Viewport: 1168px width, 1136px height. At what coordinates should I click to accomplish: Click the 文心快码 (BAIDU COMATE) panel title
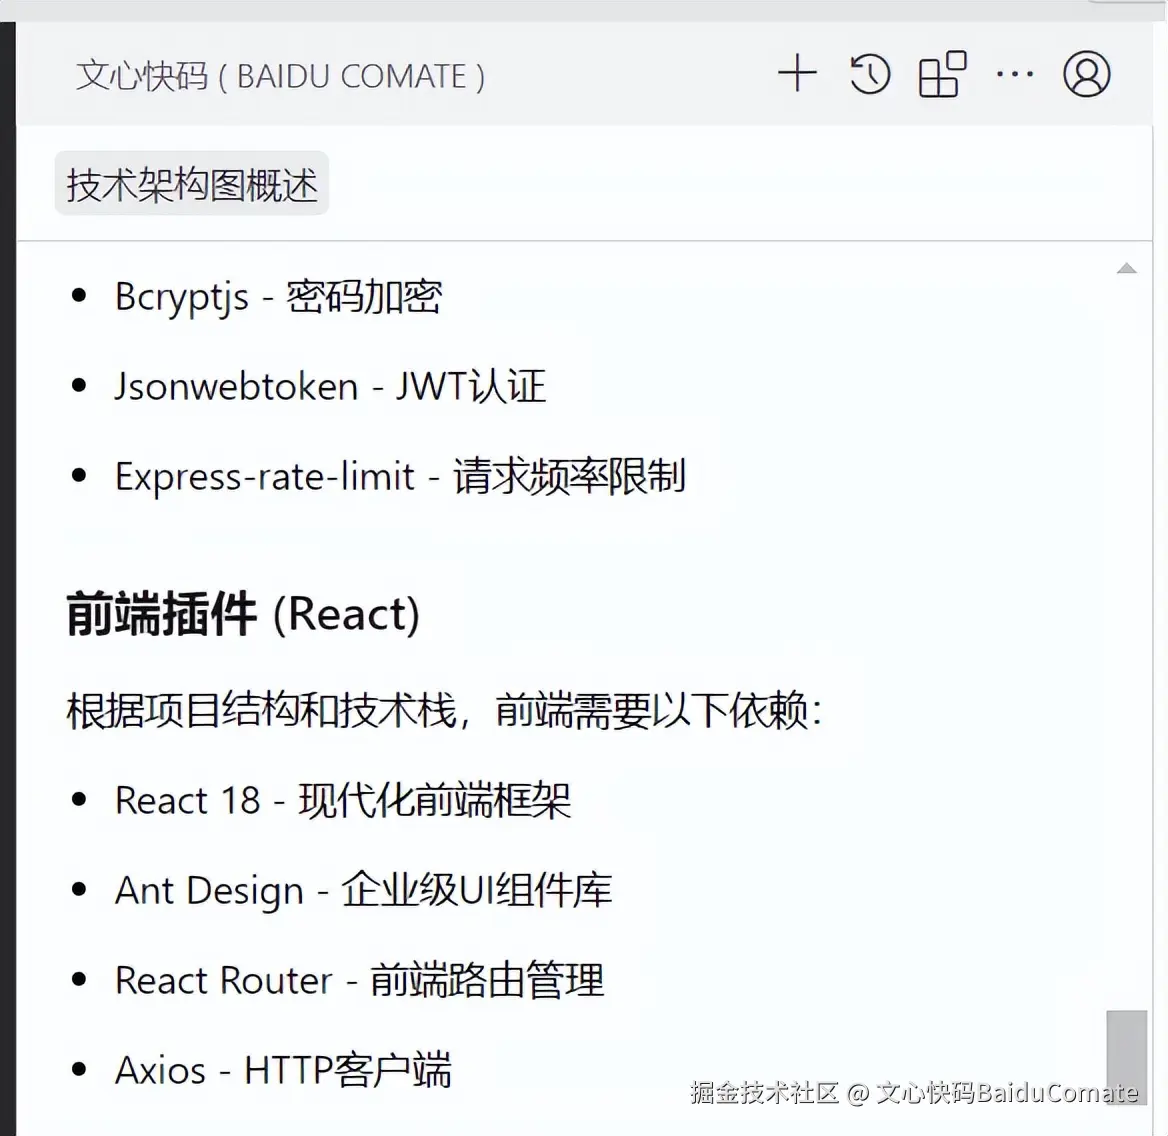[280, 76]
